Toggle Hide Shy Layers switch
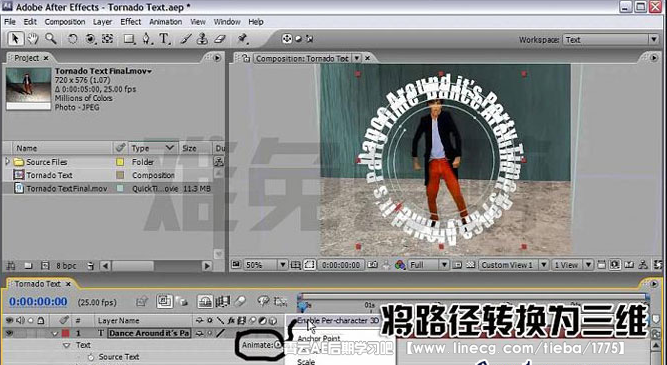 click(205, 302)
